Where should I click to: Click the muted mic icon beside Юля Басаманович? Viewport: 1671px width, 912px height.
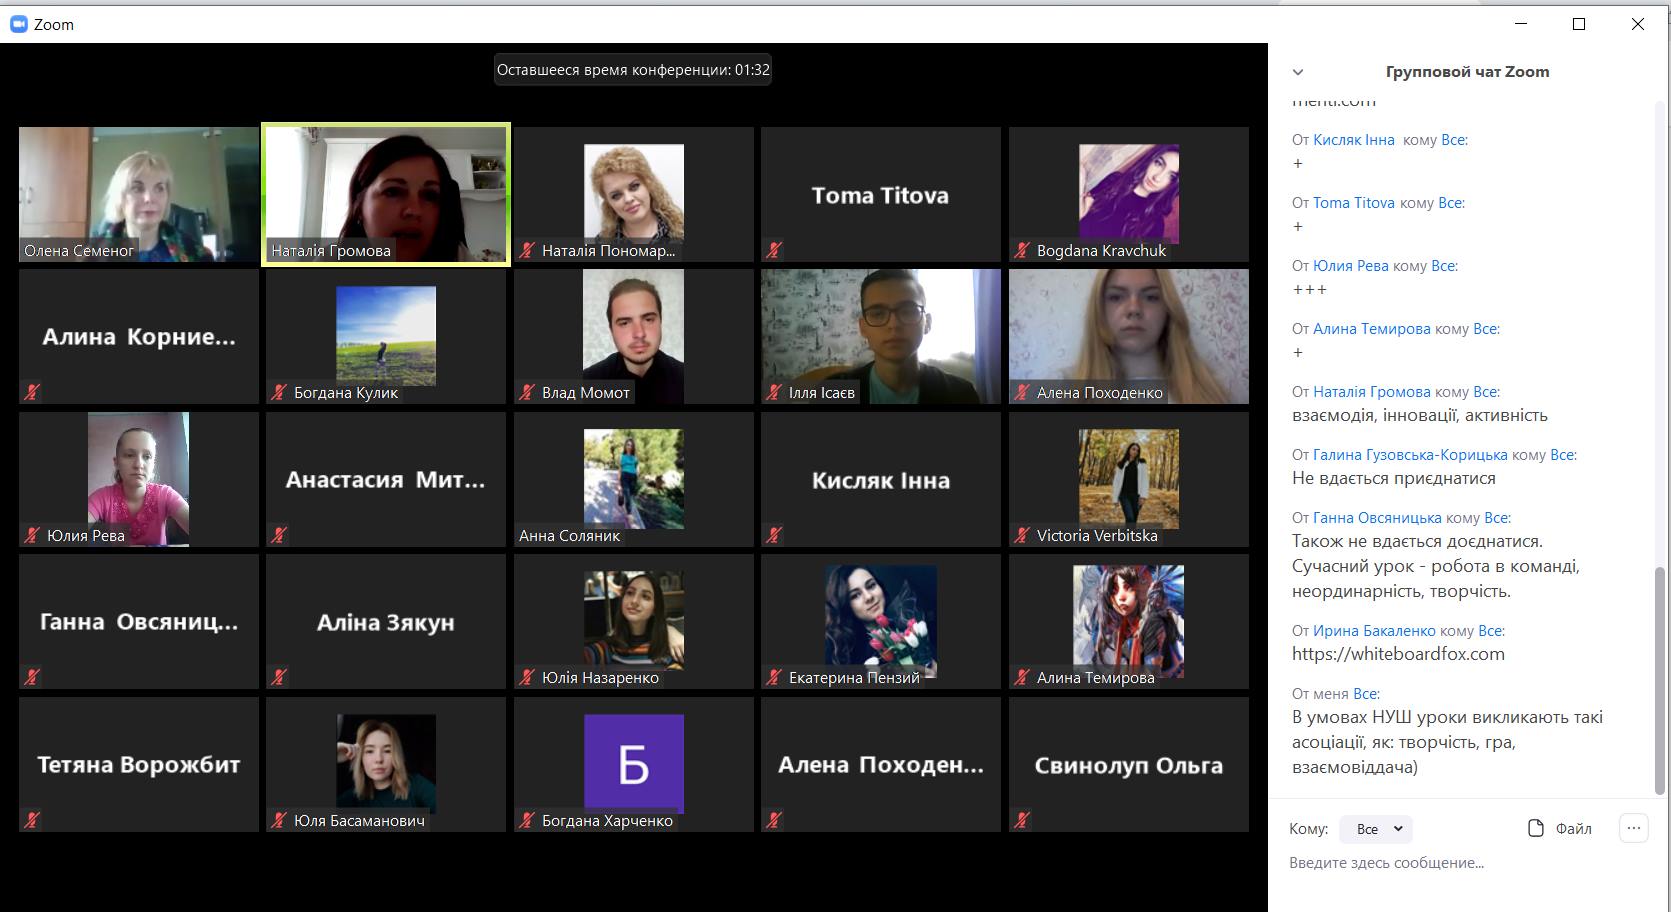tap(278, 821)
